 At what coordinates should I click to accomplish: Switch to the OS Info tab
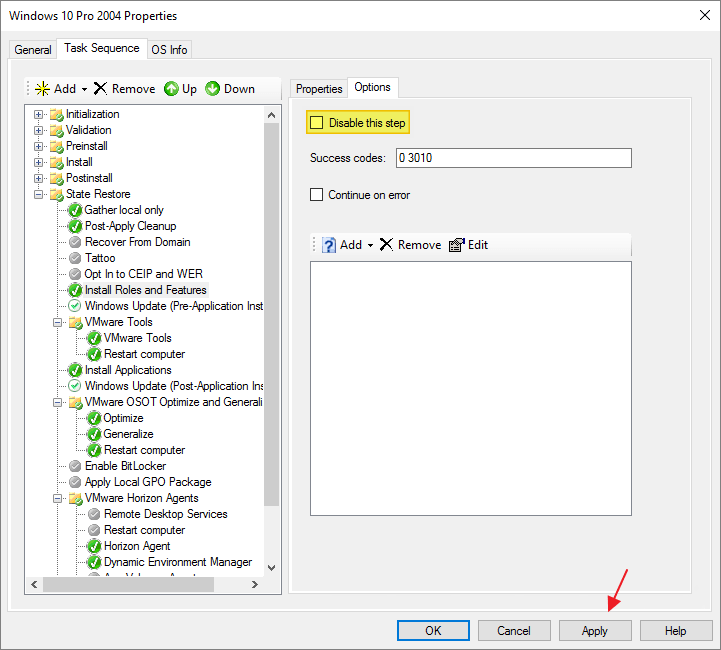click(169, 50)
